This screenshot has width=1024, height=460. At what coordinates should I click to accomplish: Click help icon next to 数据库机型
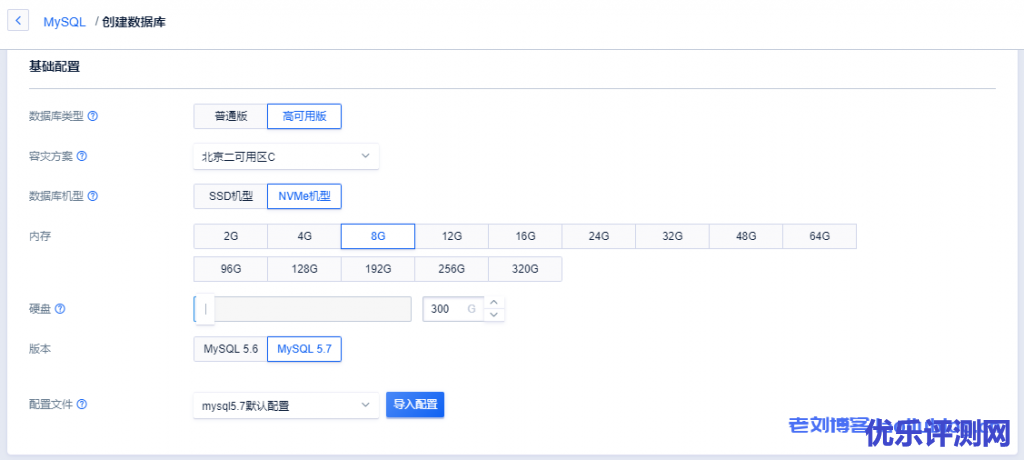click(x=93, y=196)
